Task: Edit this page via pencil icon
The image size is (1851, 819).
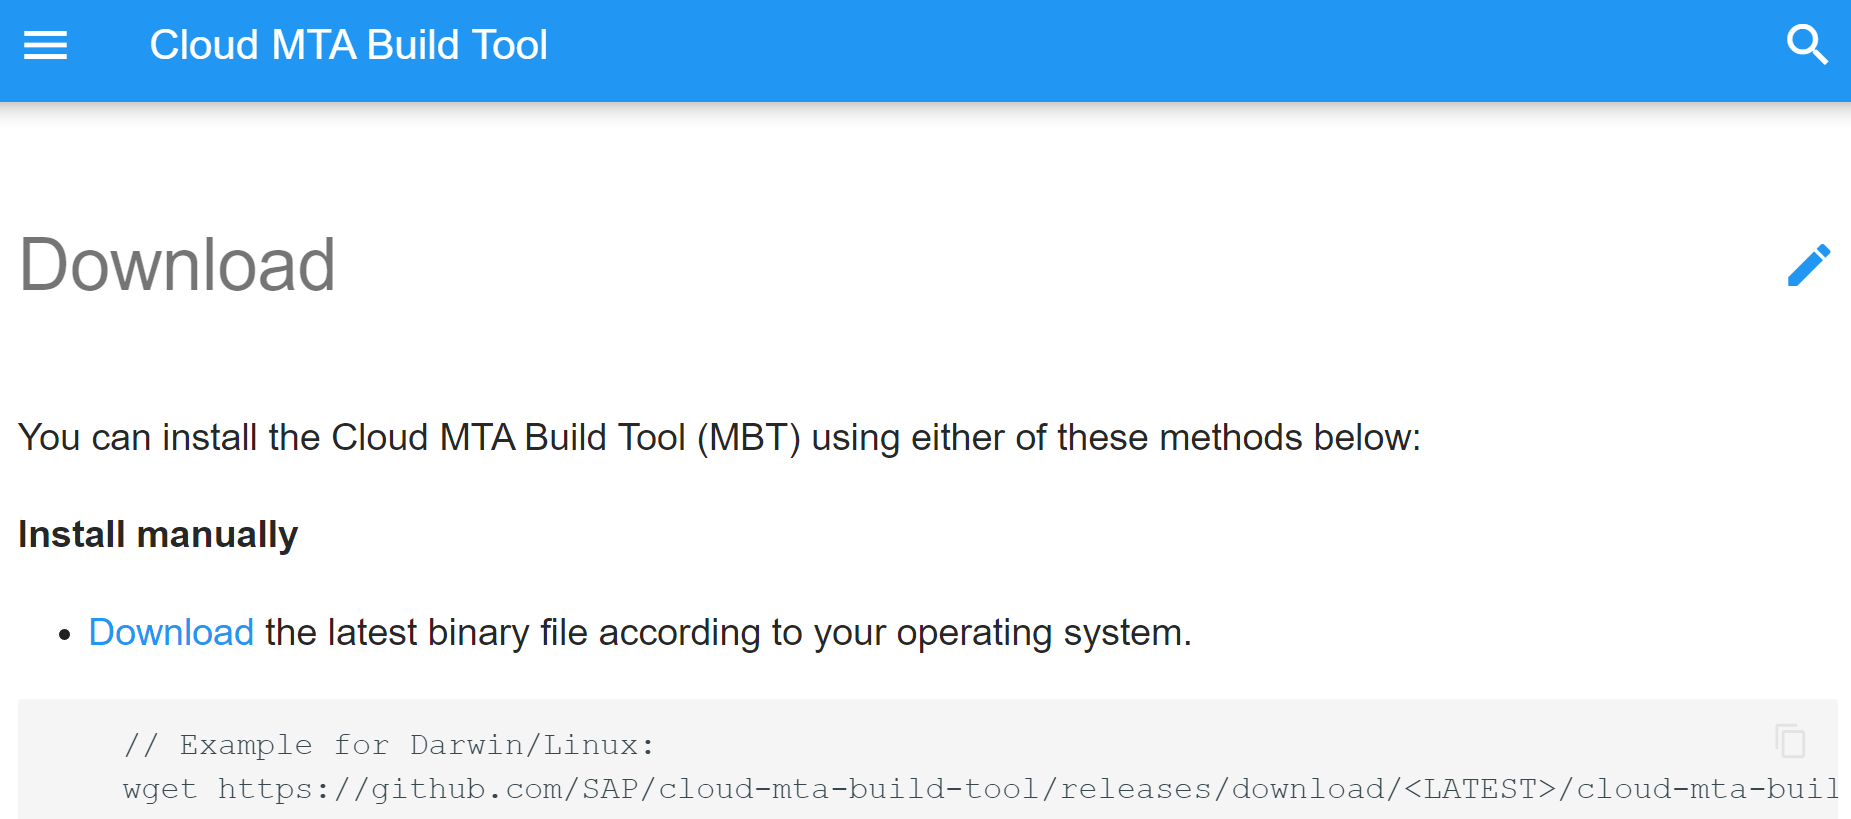Action: click(1809, 265)
